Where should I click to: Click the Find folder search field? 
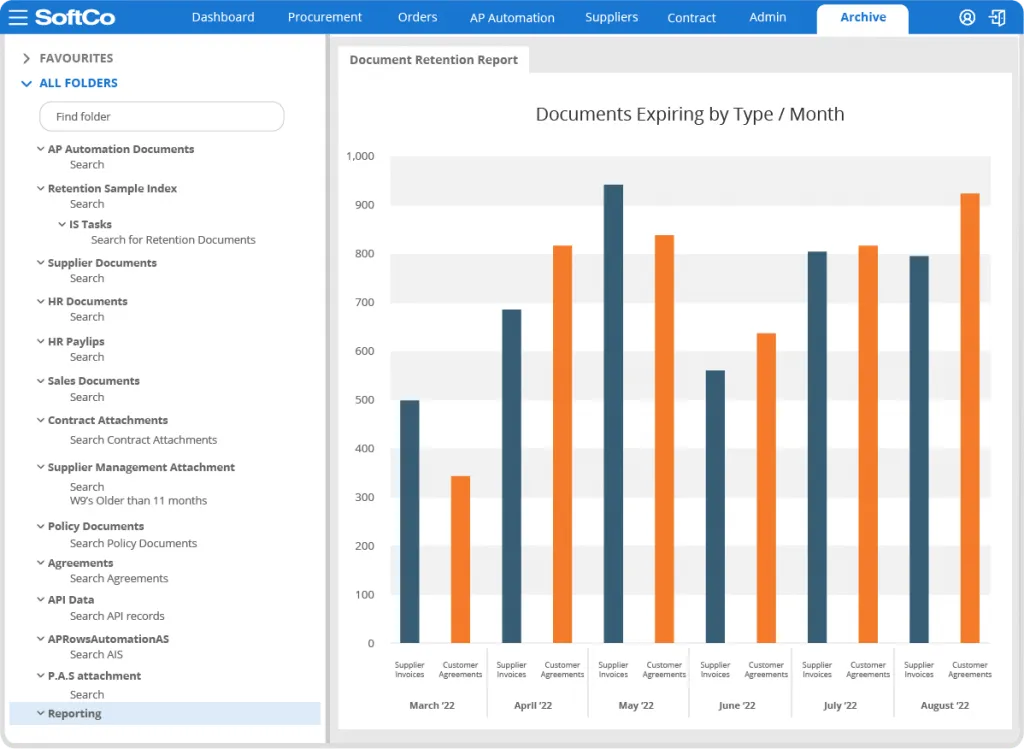[162, 117]
